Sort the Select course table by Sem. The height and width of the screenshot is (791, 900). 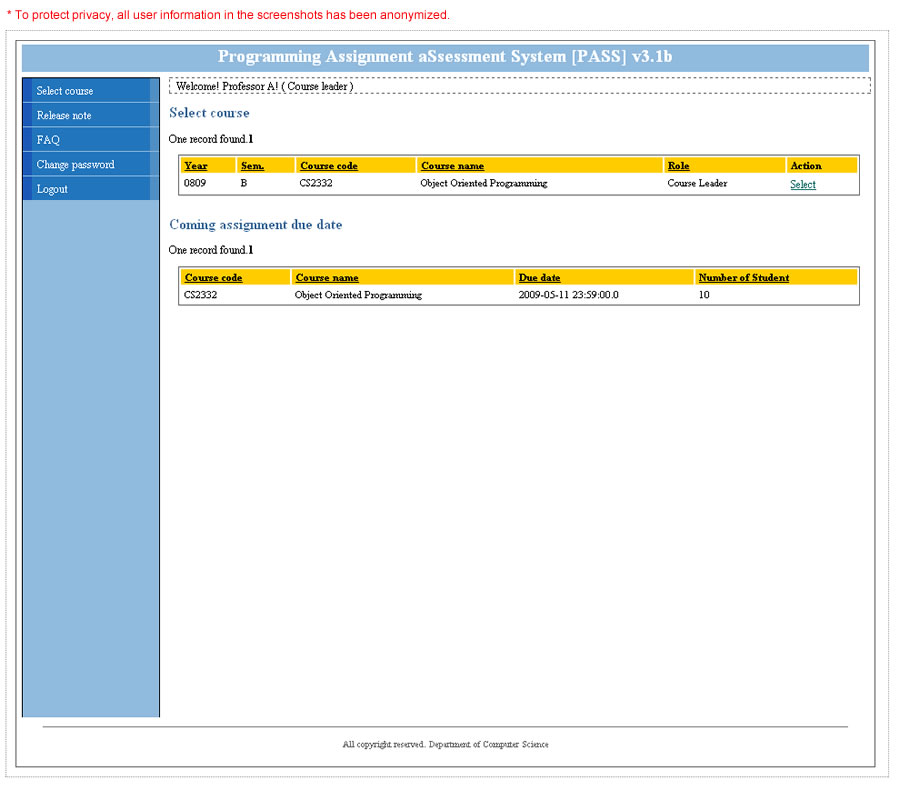coord(252,166)
